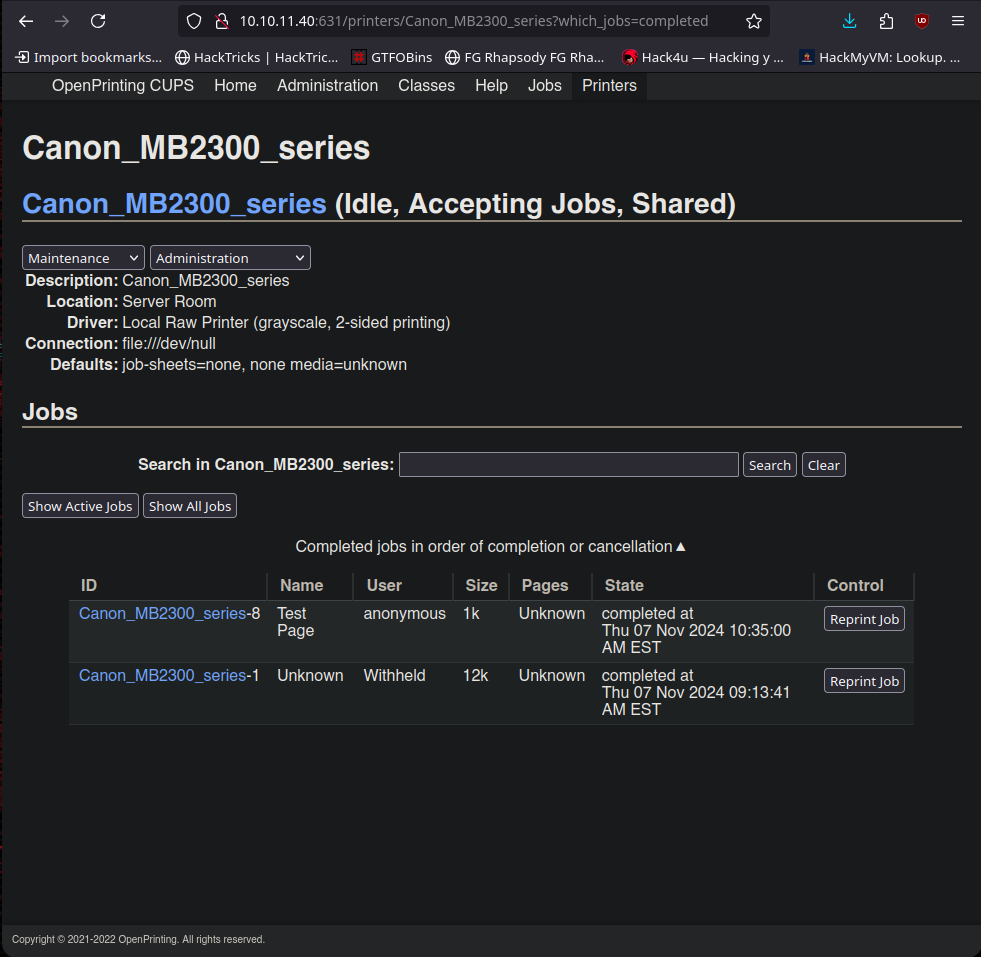Click the 'file:///dev/null' connection text
The width and height of the screenshot is (981, 957).
click(169, 343)
